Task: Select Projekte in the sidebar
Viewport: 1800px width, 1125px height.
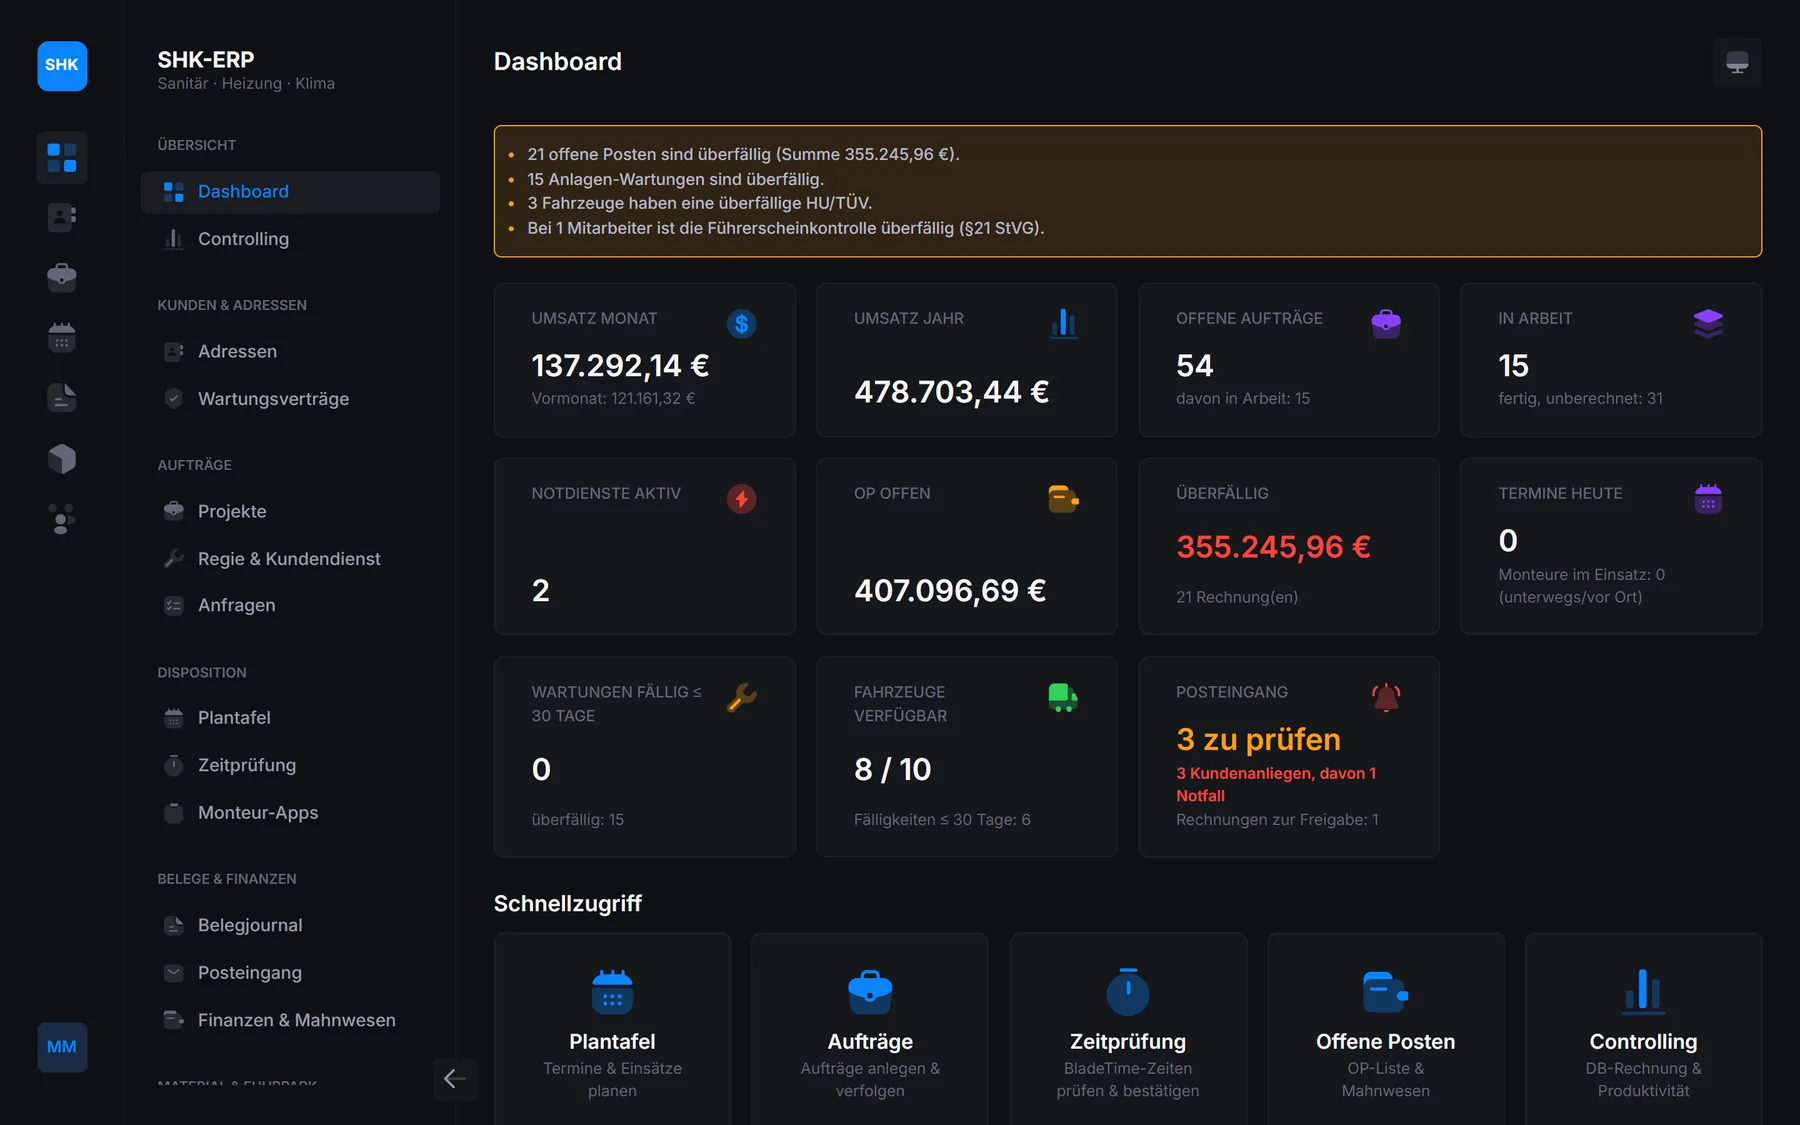Action: click(290, 512)
